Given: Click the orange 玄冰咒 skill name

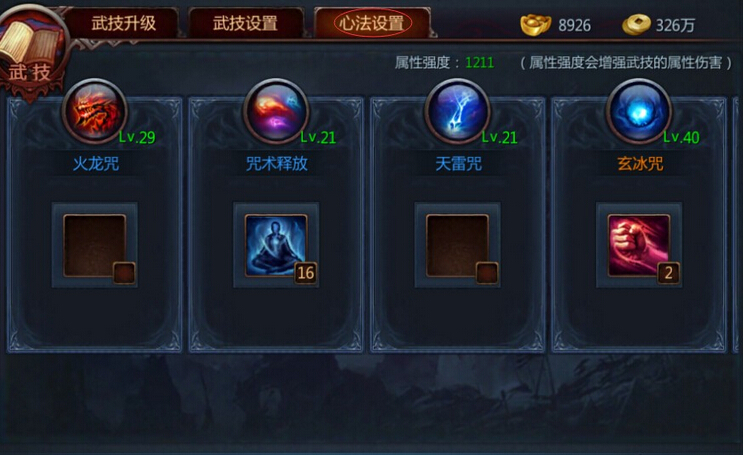Looking at the screenshot, I should pos(640,164).
